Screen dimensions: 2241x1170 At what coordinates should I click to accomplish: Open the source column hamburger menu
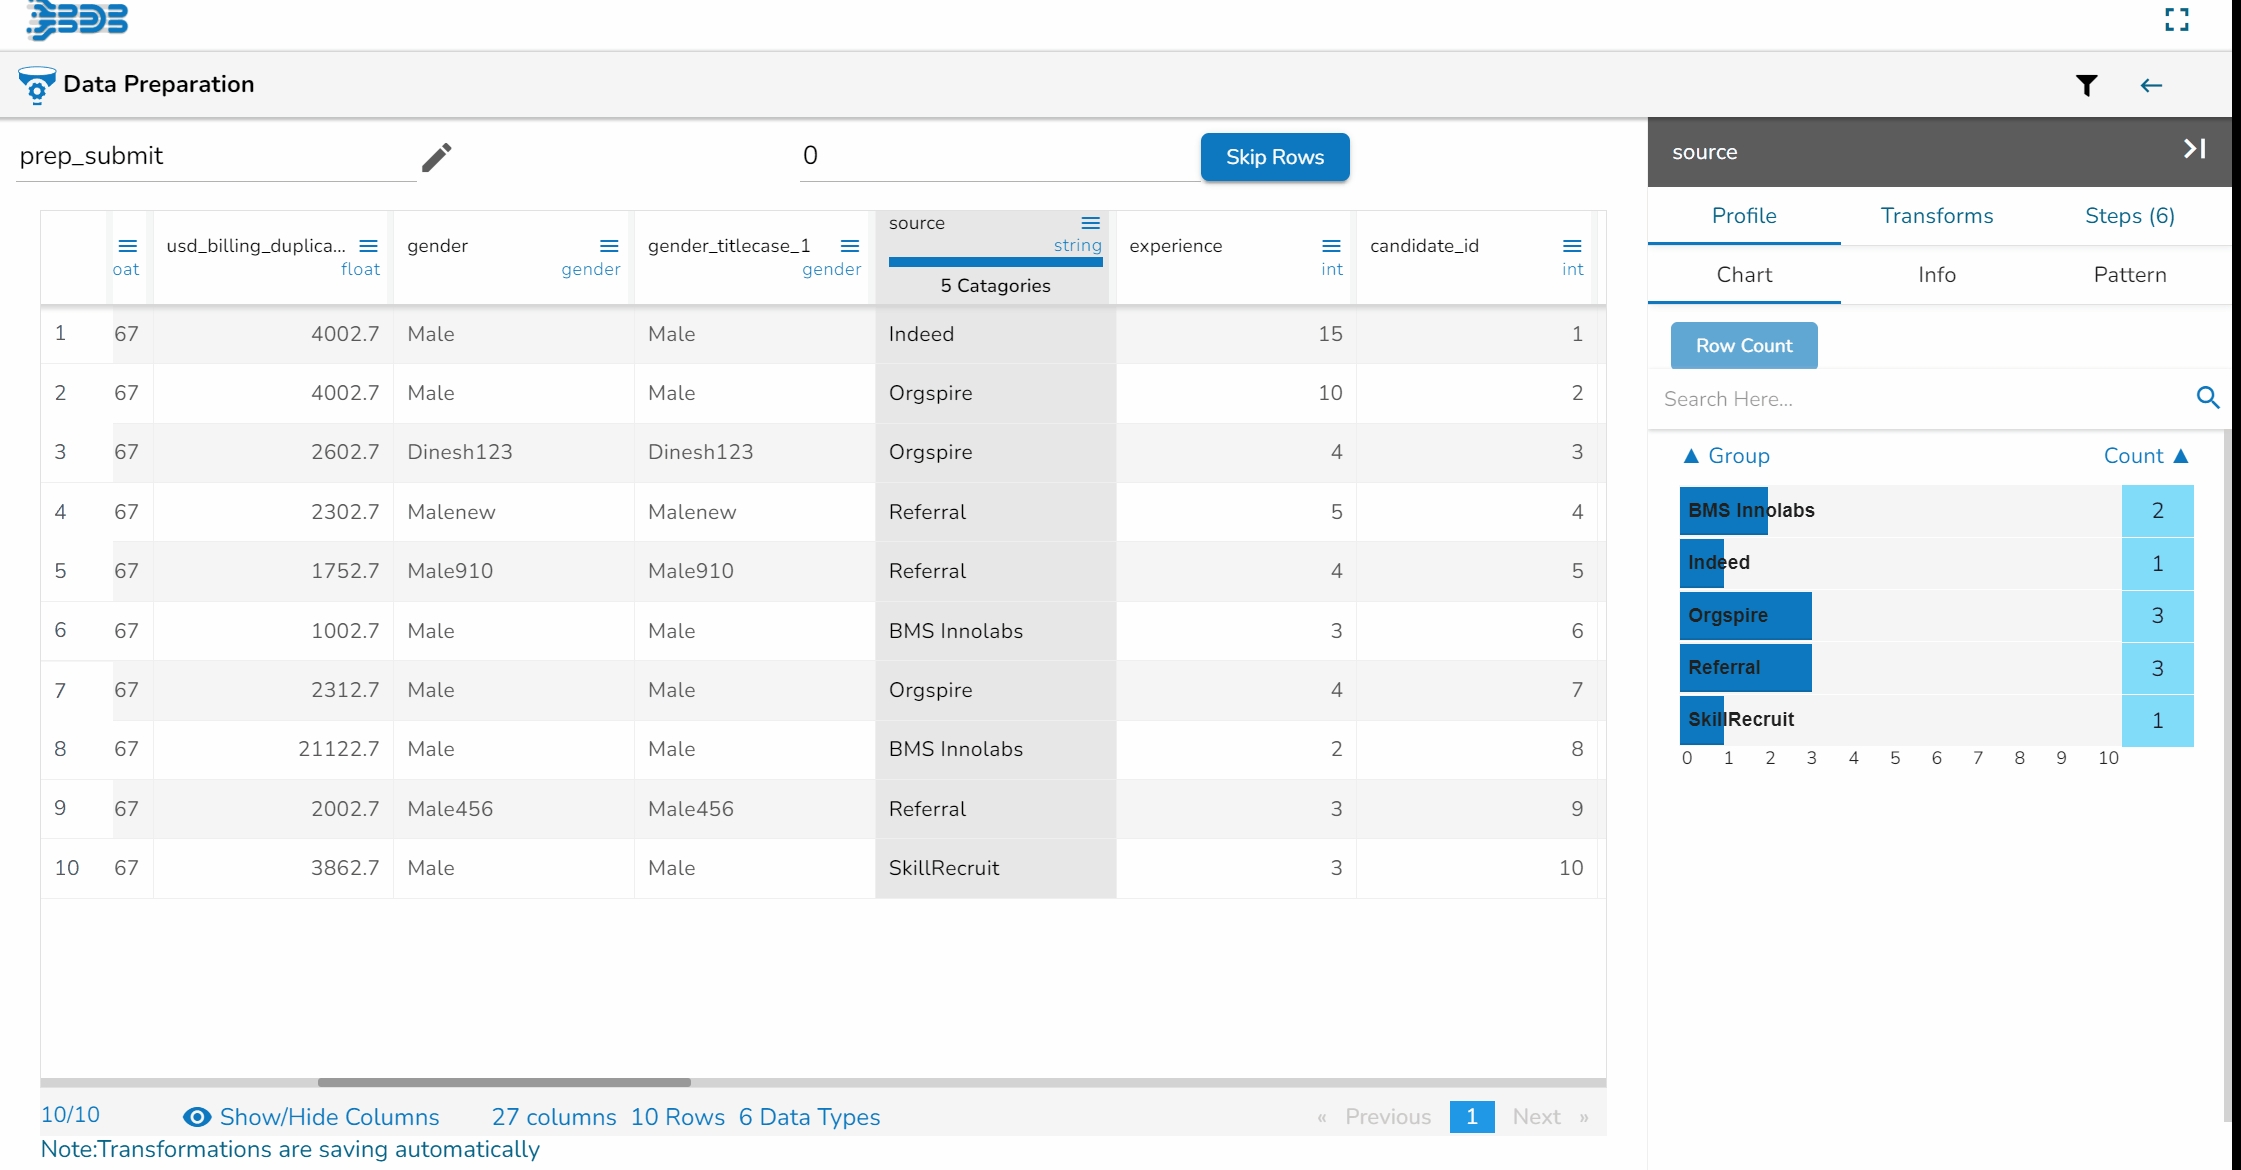(x=1091, y=223)
